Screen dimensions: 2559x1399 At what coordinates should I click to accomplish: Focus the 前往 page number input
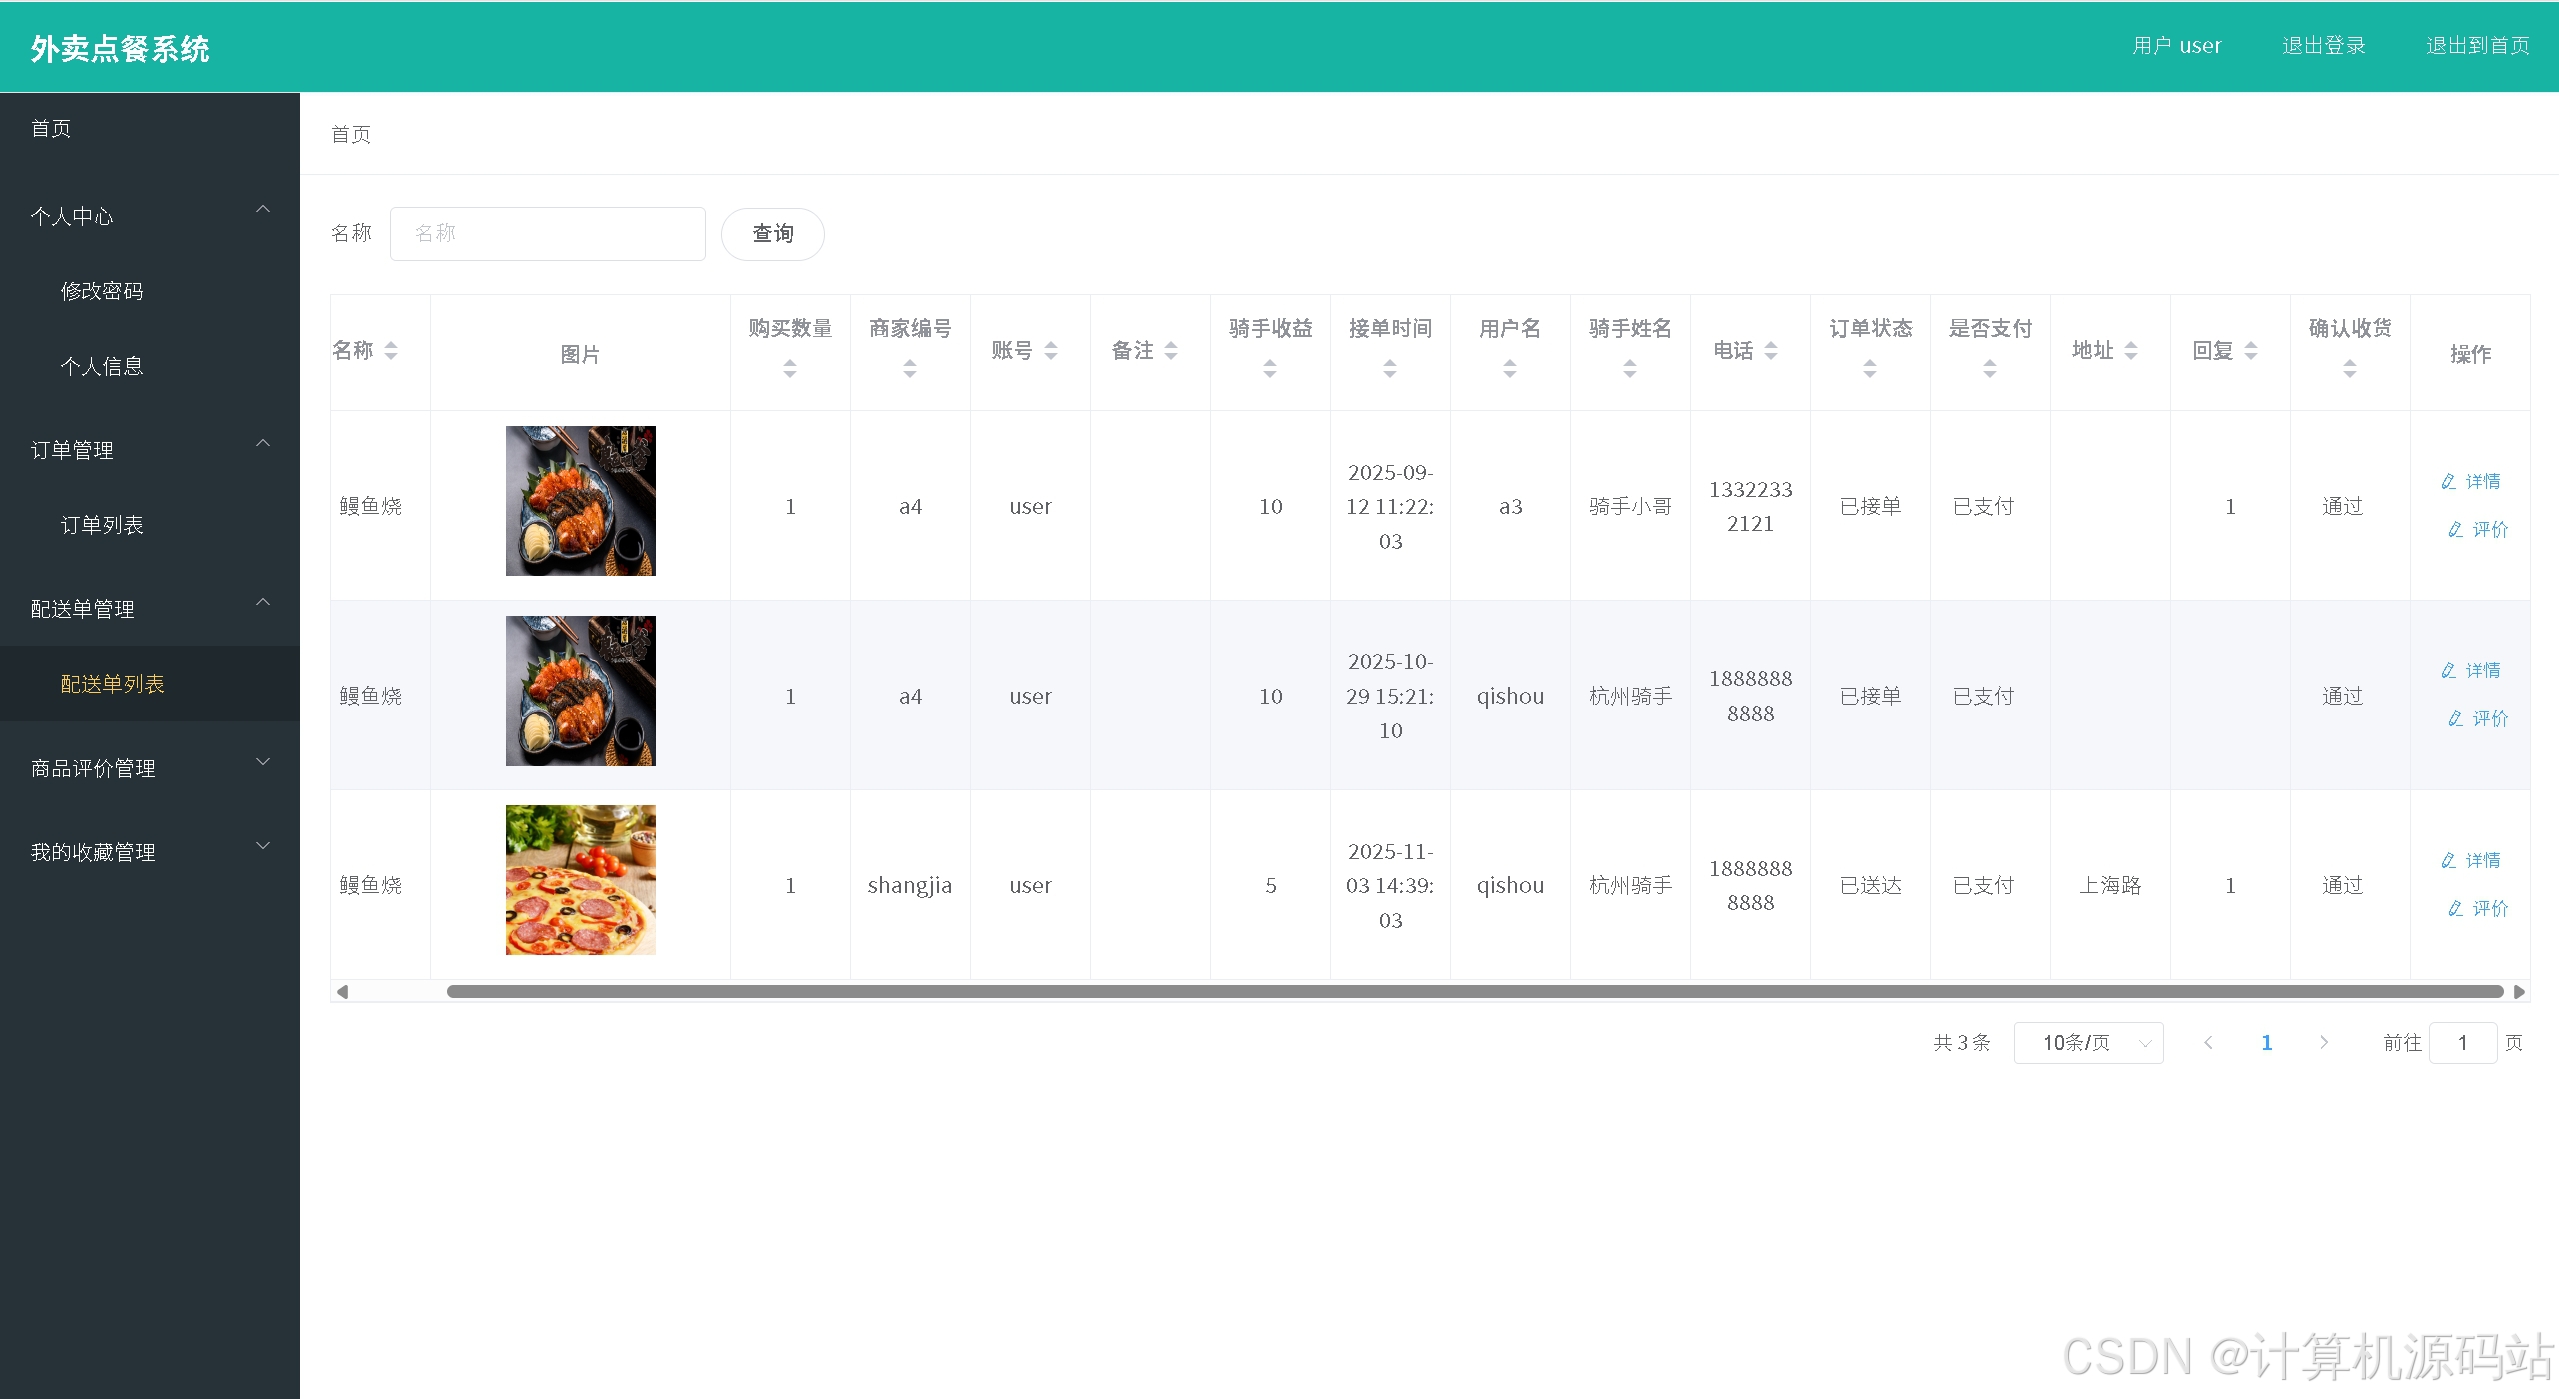[2463, 1043]
